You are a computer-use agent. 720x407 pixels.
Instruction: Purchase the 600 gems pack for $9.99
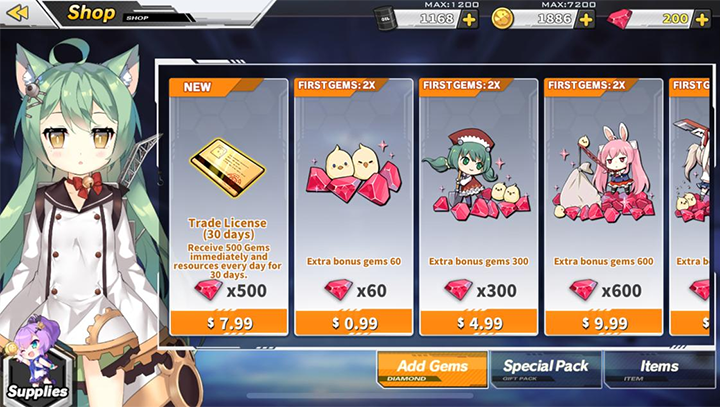[x=604, y=322]
